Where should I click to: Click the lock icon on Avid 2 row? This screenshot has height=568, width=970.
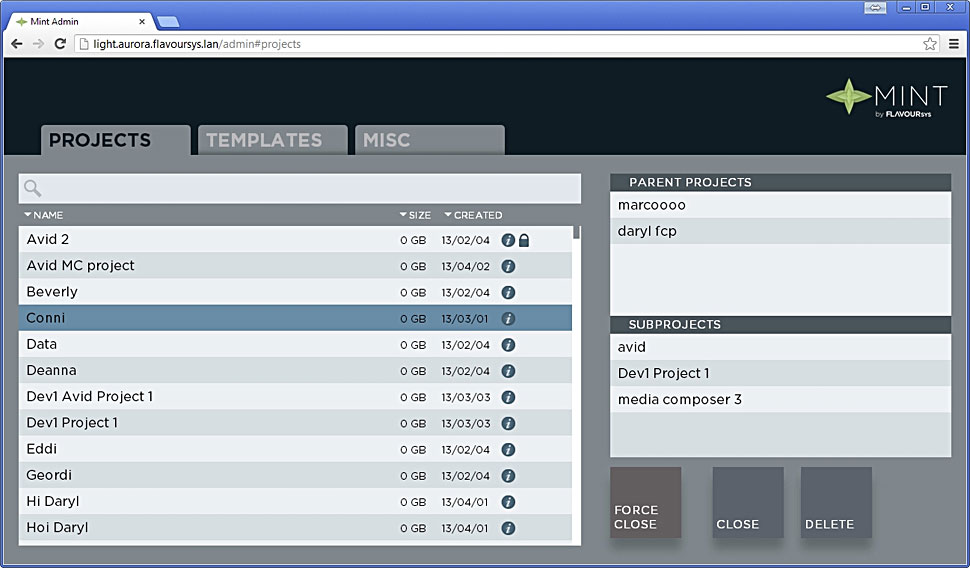524,240
